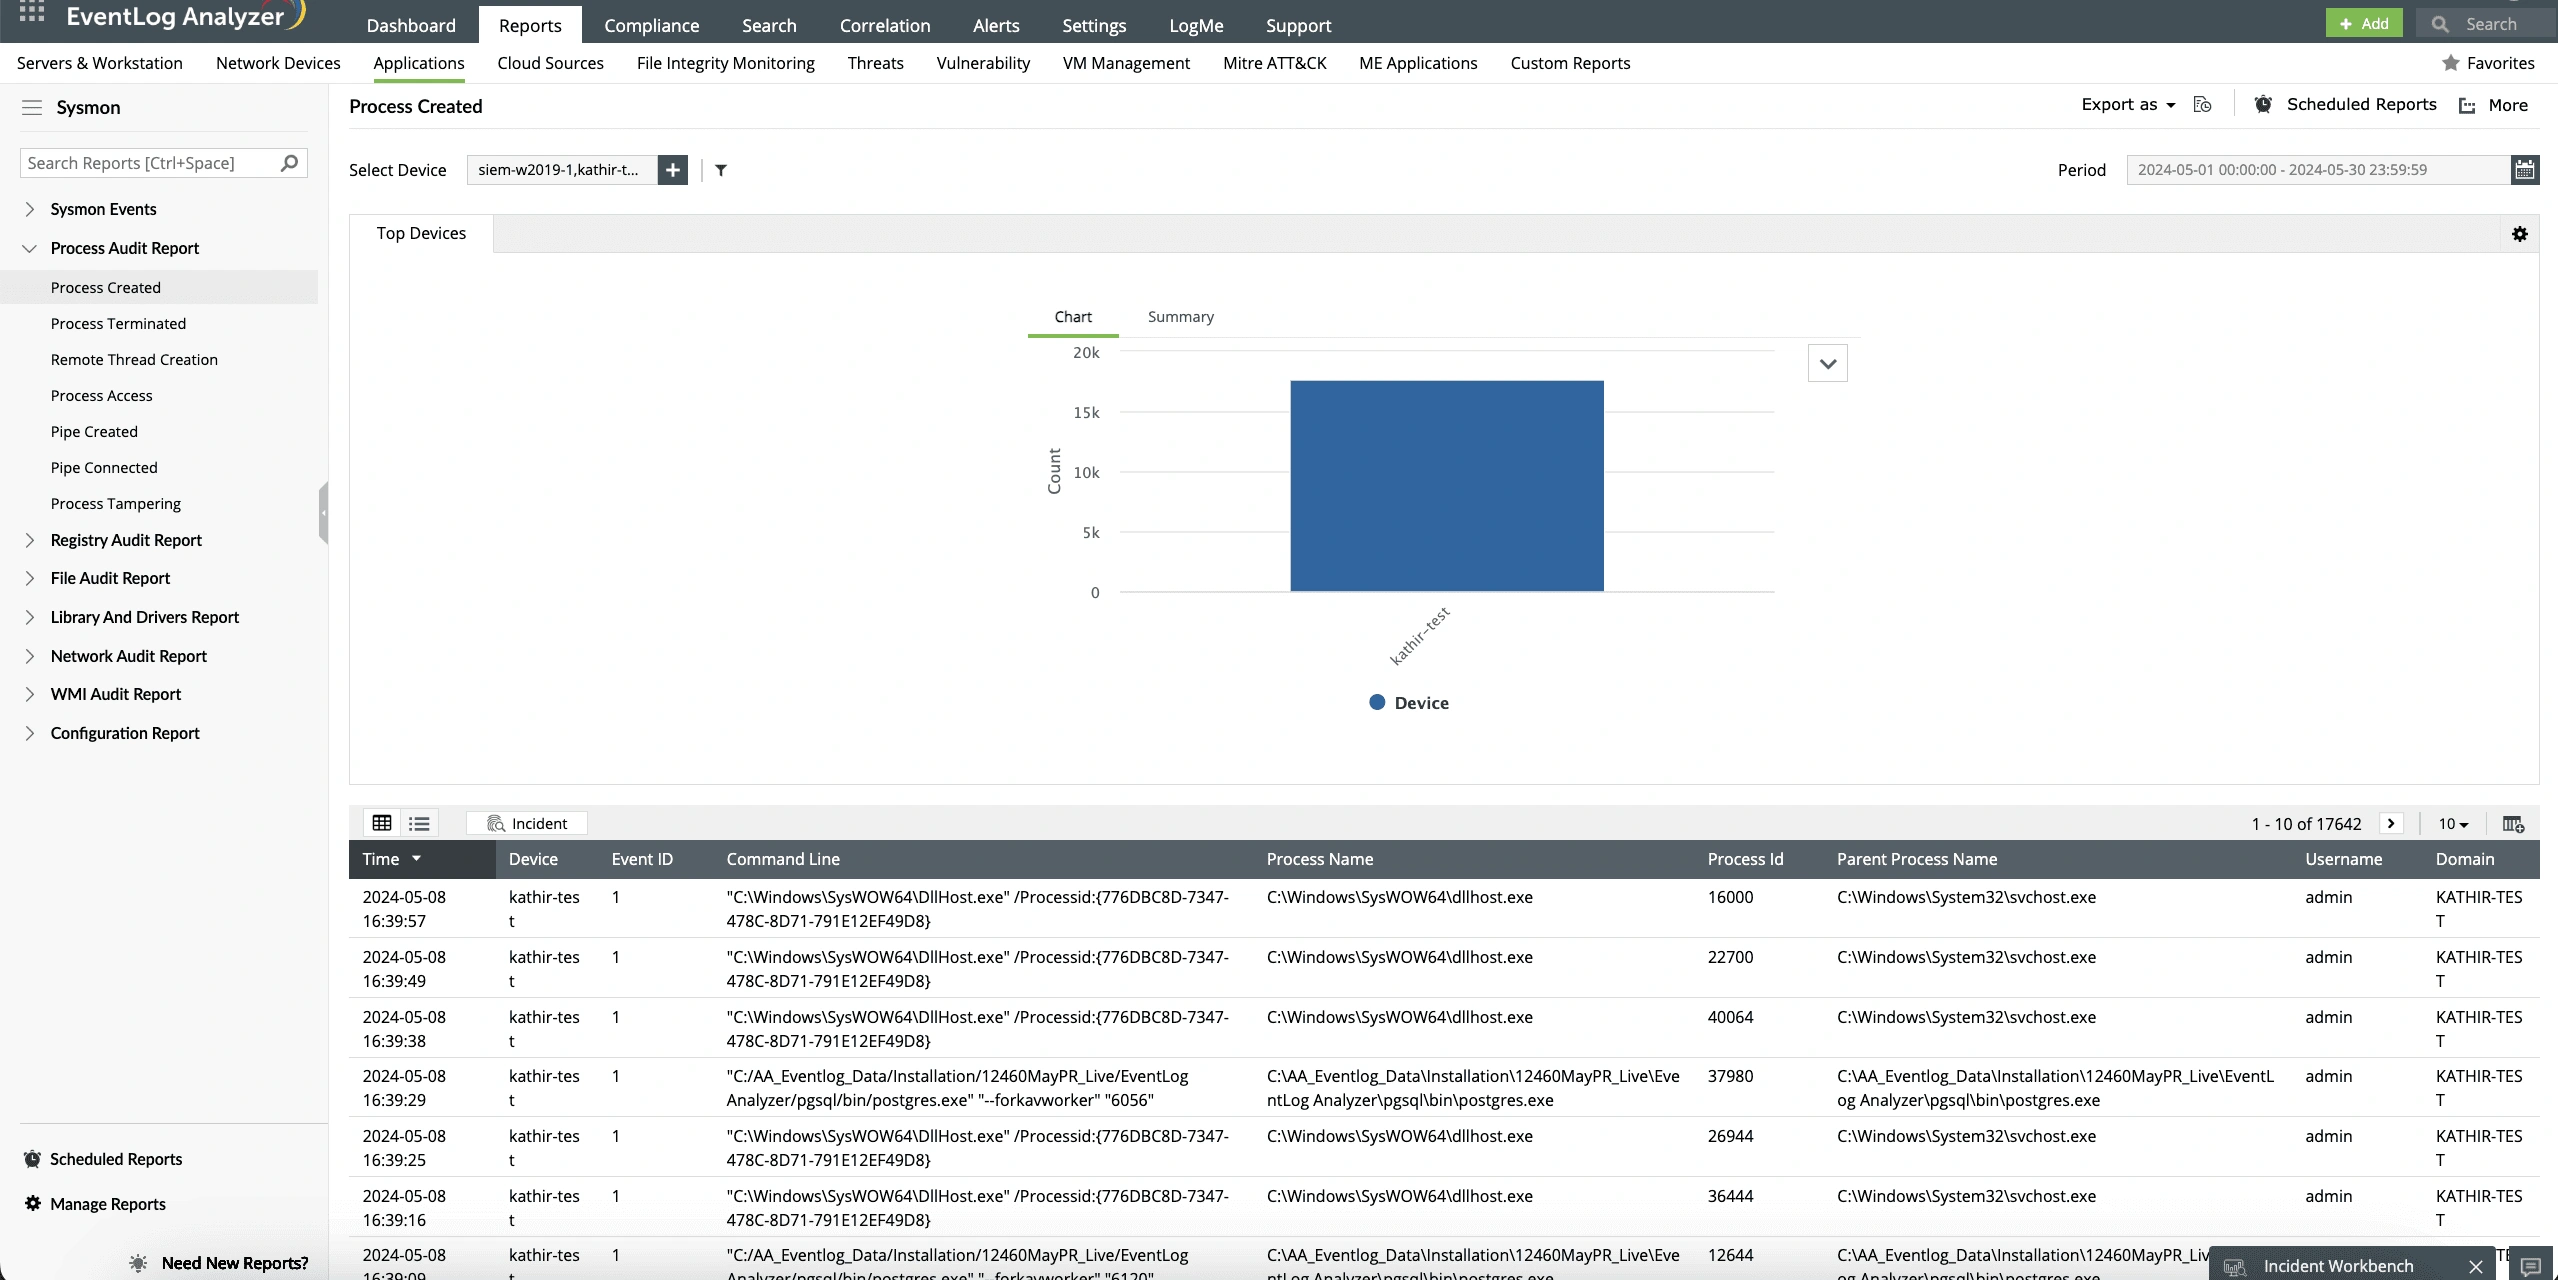Switch to grid table view
The image size is (2558, 1280).
[381, 823]
